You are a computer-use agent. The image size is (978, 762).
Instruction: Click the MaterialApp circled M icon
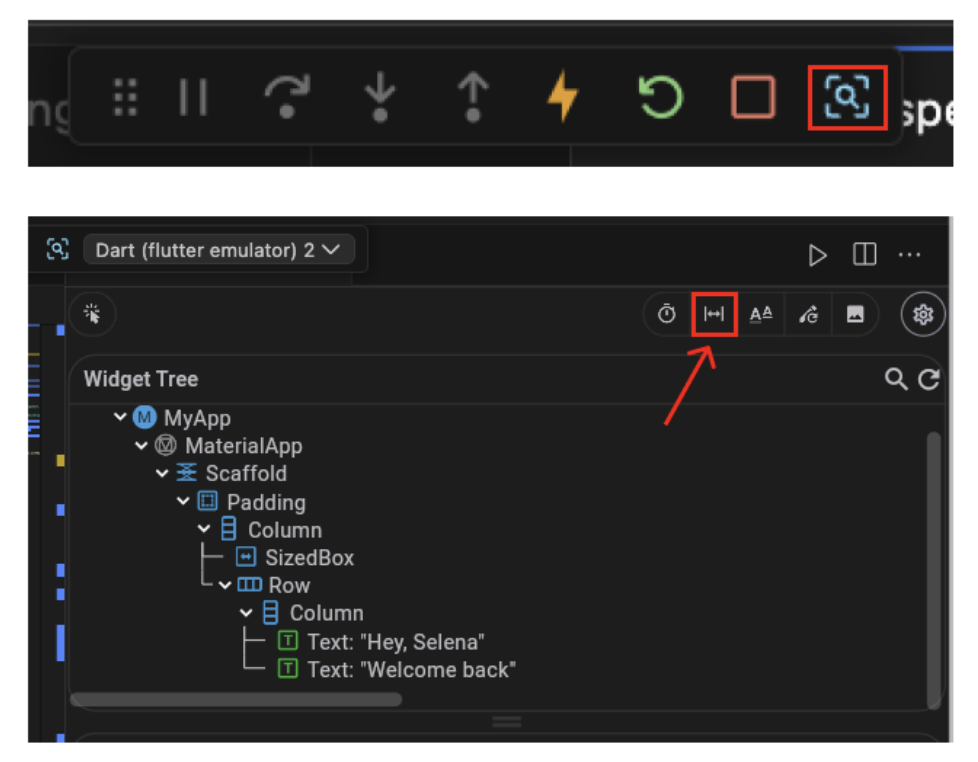point(166,445)
